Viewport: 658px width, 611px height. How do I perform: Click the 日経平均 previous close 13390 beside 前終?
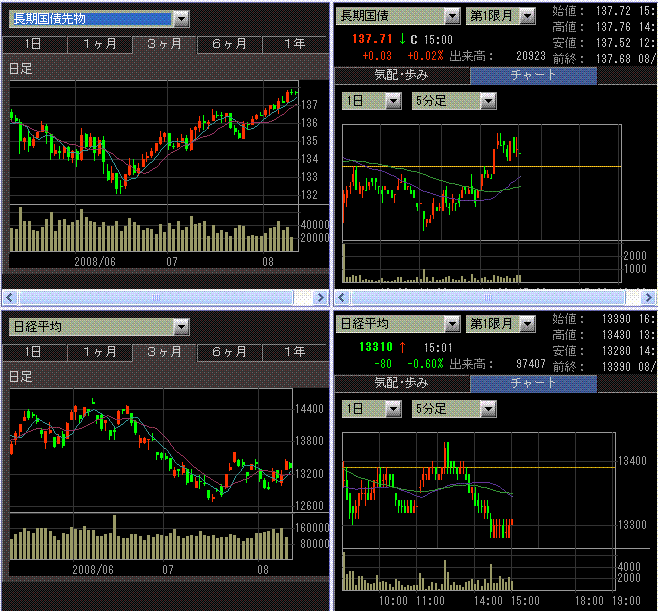(x=616, y=367)
